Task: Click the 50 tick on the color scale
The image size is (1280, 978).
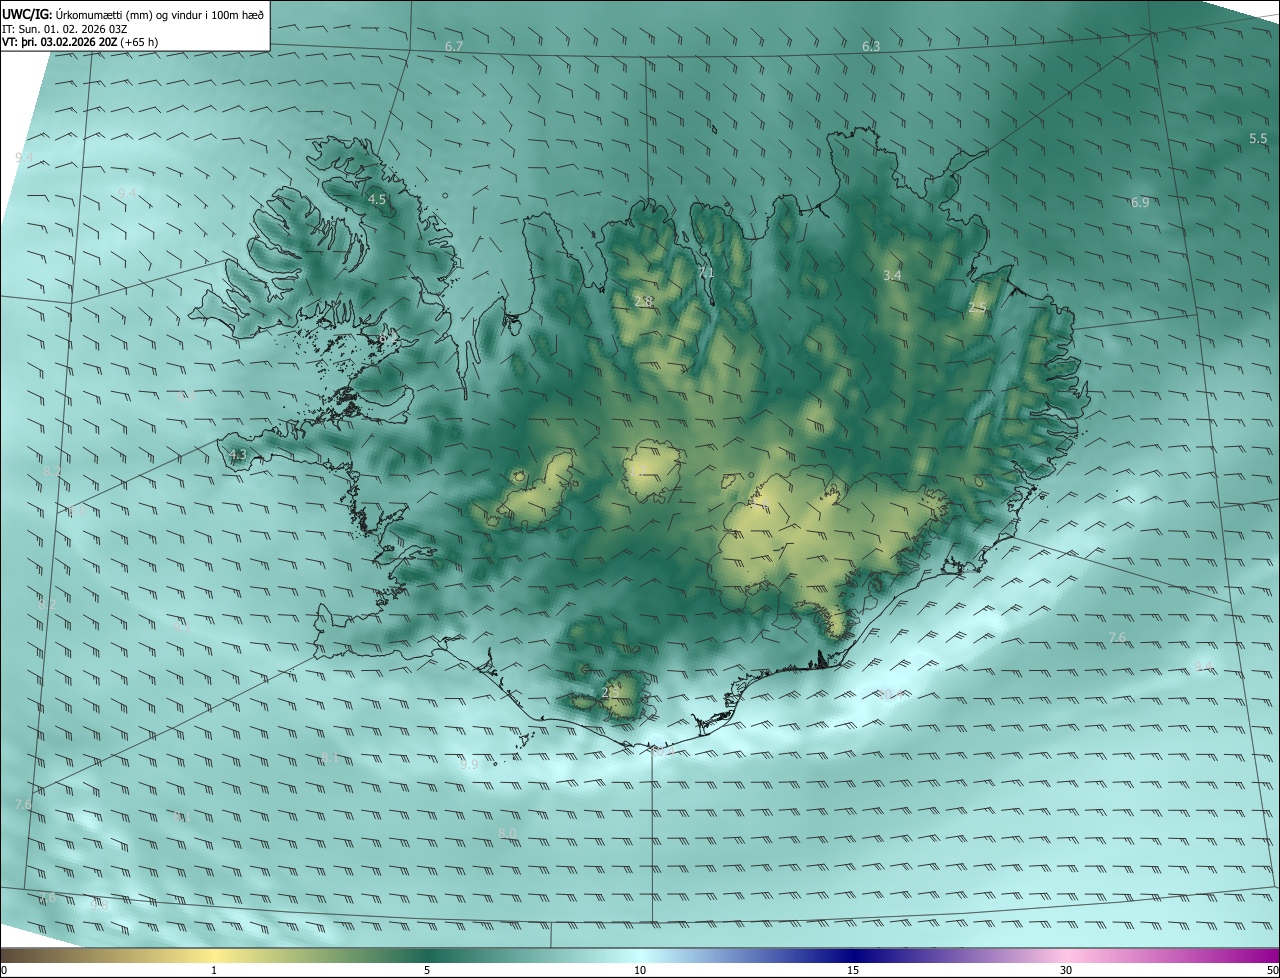Action: (x=1272, y=971)
